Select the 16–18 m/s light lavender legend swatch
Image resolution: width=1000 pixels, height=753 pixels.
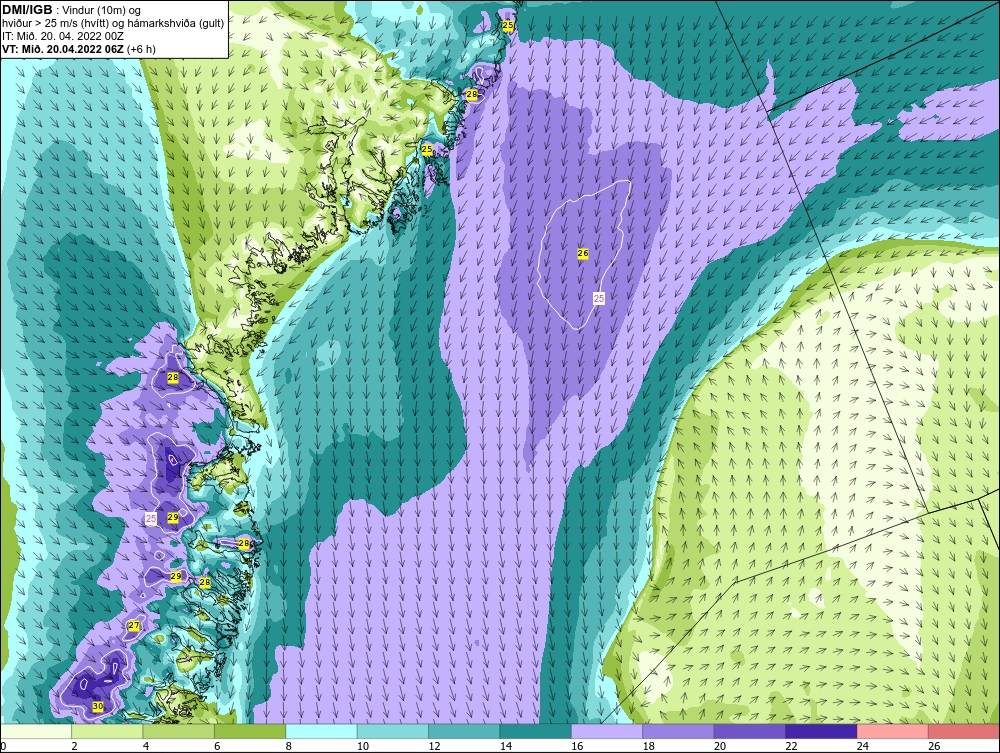coord(607,731)
